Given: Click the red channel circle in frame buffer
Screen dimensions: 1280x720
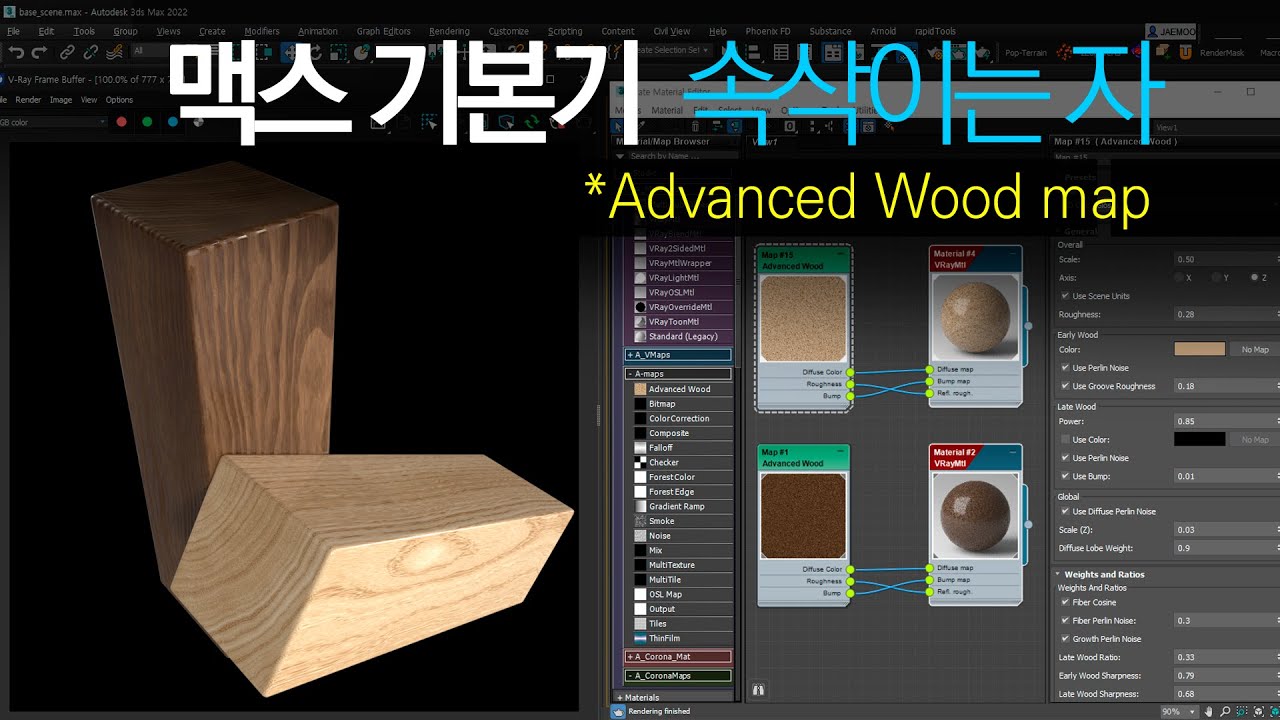Looking at the screenshot, I should point(121,122).
